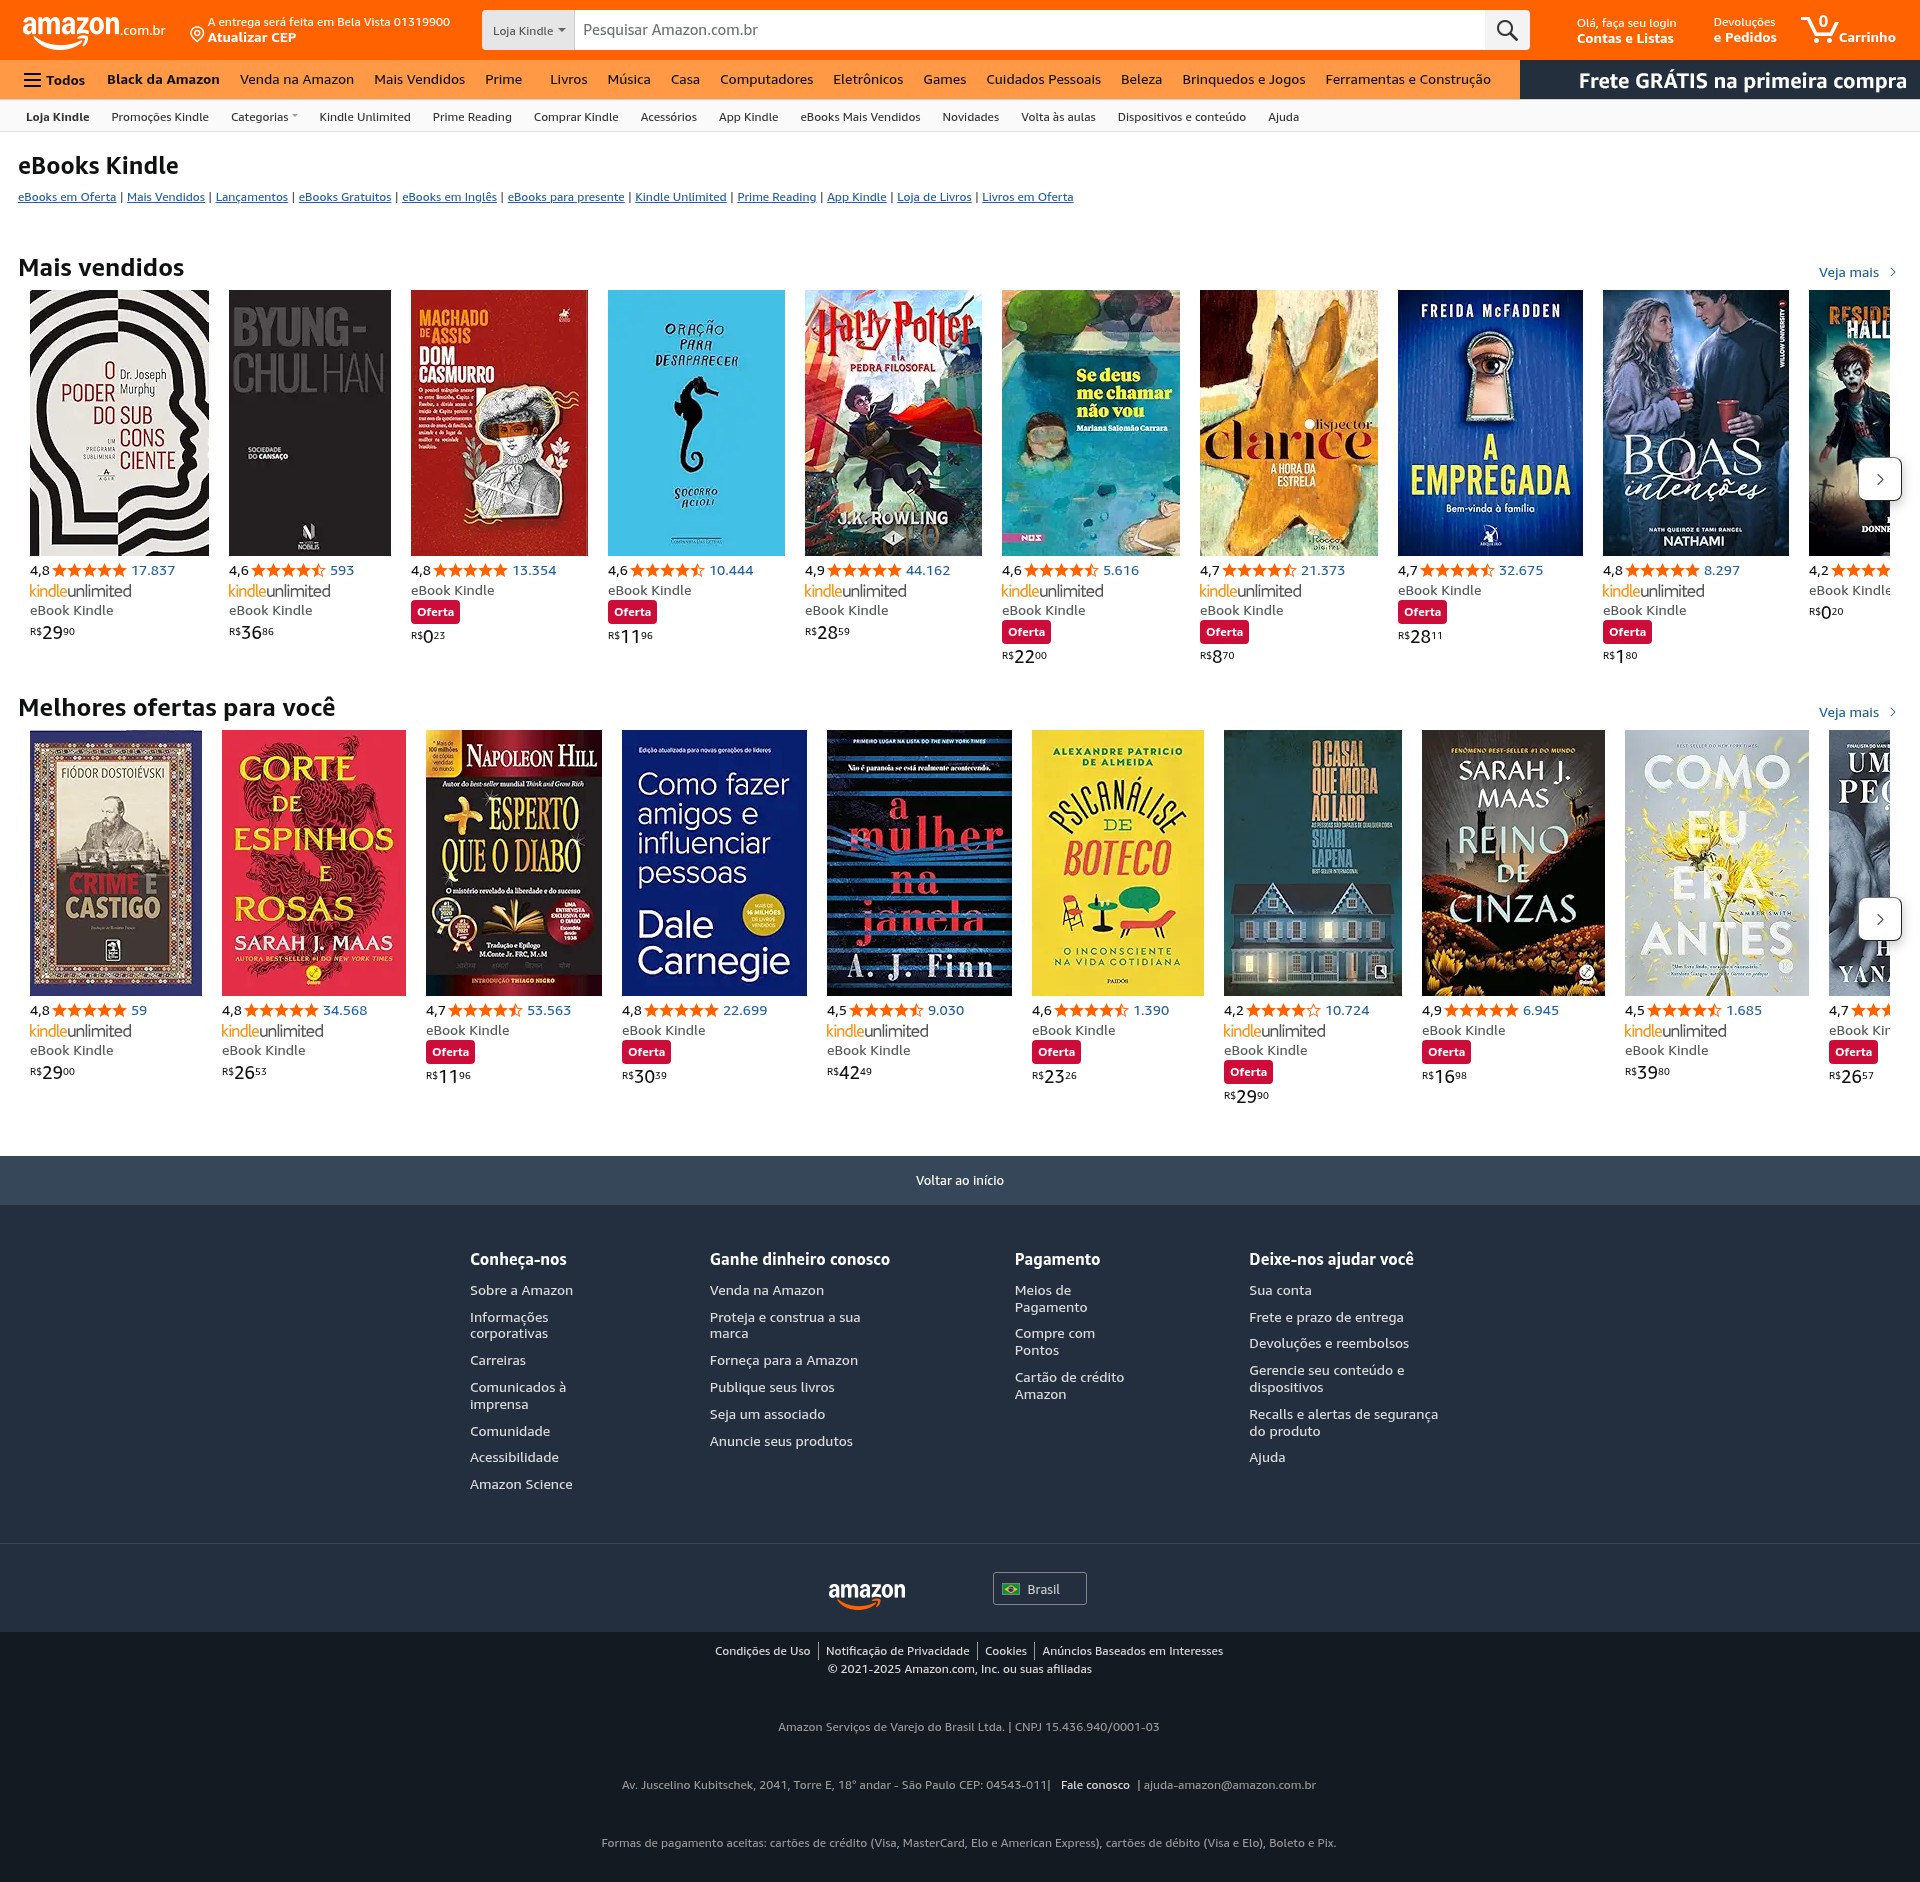The width and height of the screenshot is (1920, 1882).
Task: Open Kindle Unlimited tab in Kindle sub-nav
Action: pyautogui.click(x=365, y=117)
